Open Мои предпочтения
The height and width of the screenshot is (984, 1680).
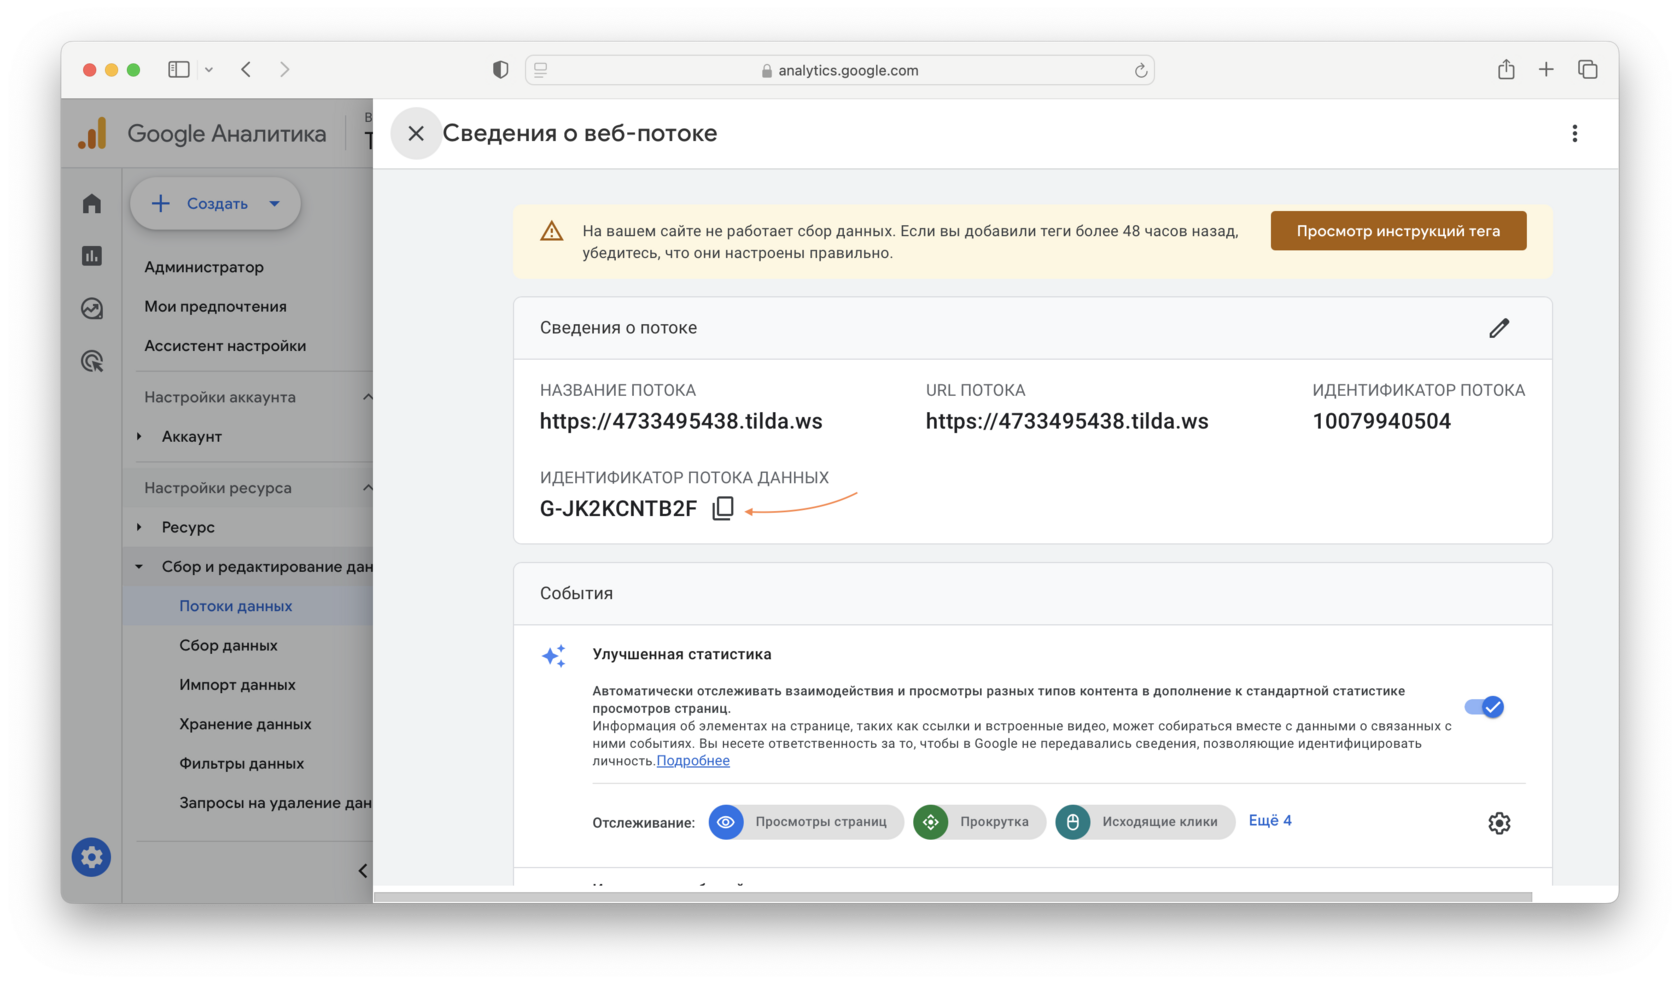(215, 306)
